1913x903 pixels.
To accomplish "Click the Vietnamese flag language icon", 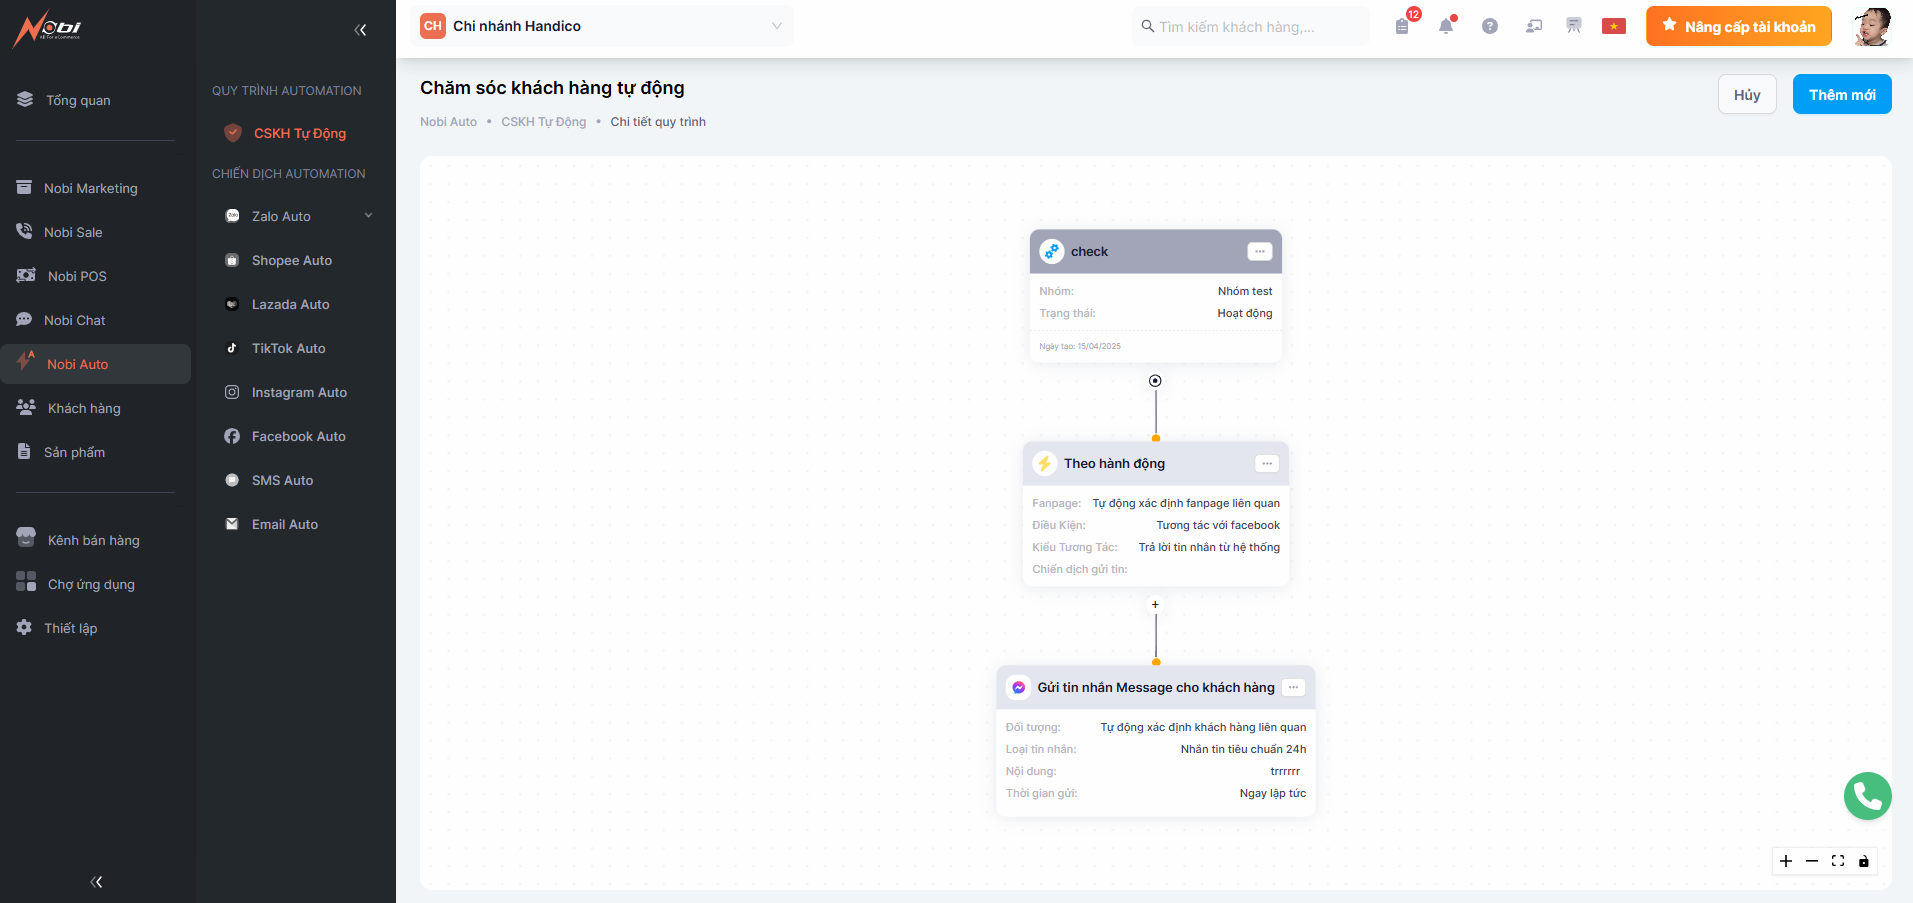I will 1613,27.
